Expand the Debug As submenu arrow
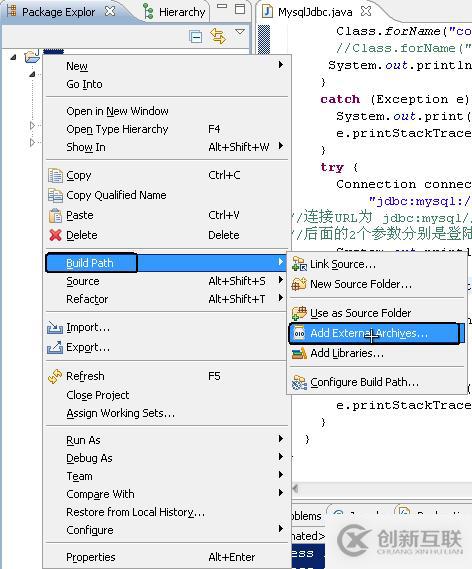This screenshot has width=472, height=569. point(280,456)
